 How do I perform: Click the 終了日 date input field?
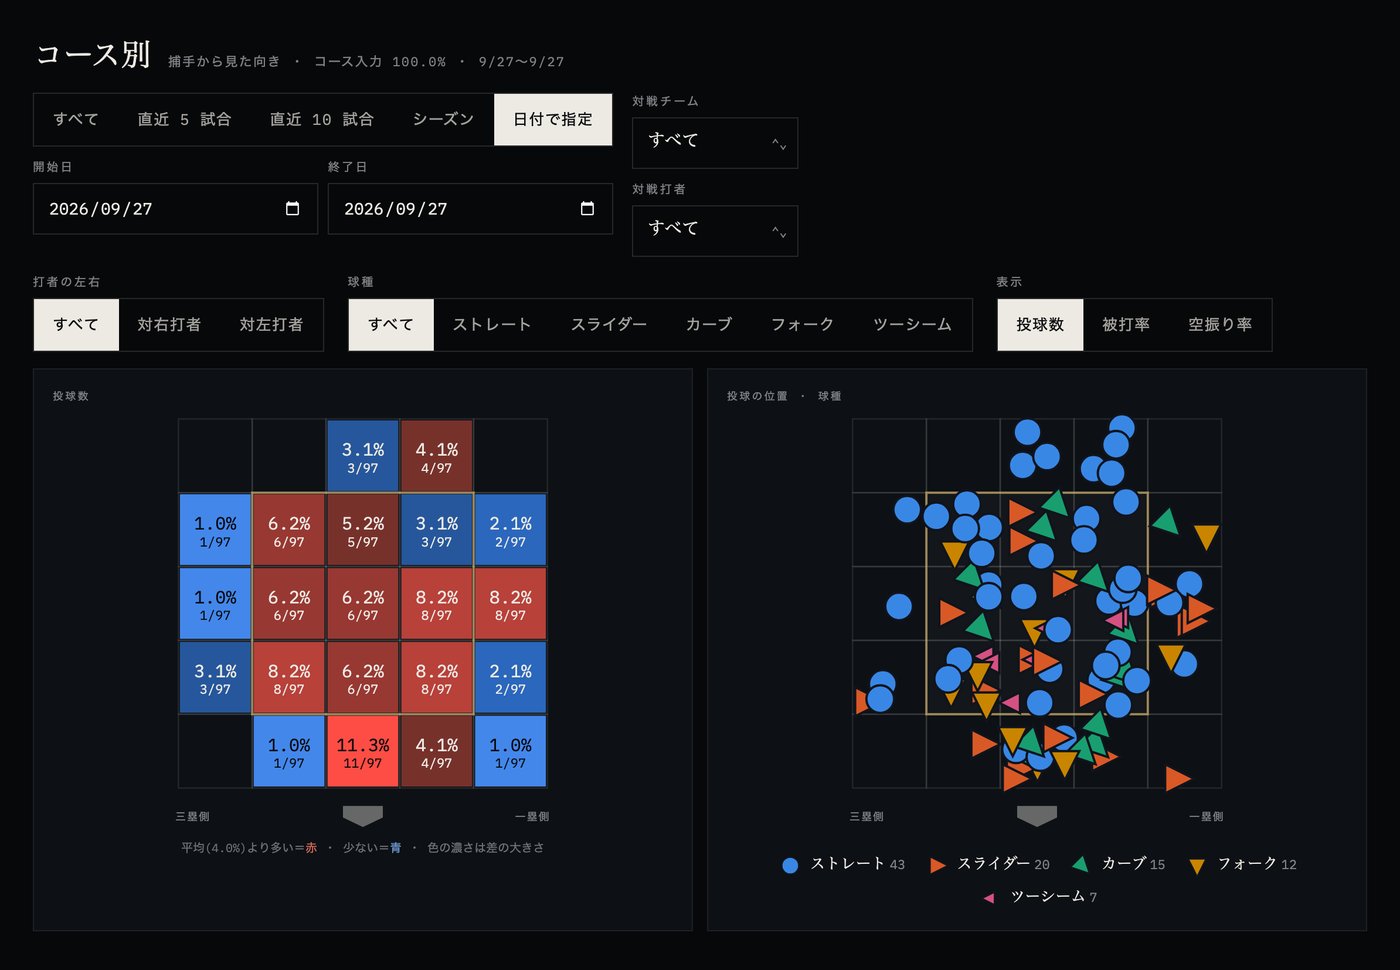[x=470, y=208]
